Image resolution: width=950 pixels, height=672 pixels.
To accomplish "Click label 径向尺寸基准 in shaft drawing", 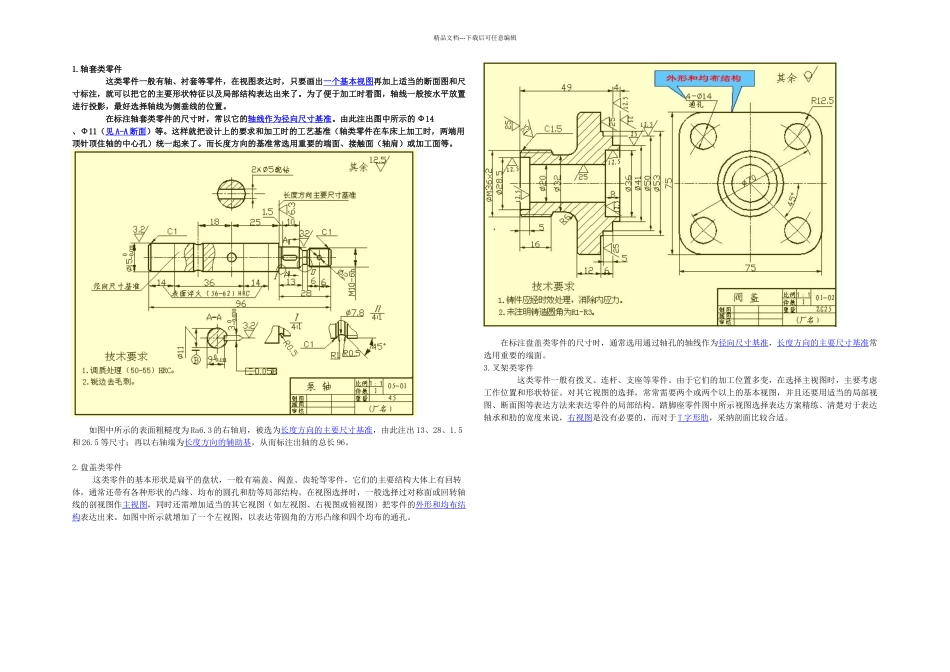I will pyautogui.click(x=116, y=285).
